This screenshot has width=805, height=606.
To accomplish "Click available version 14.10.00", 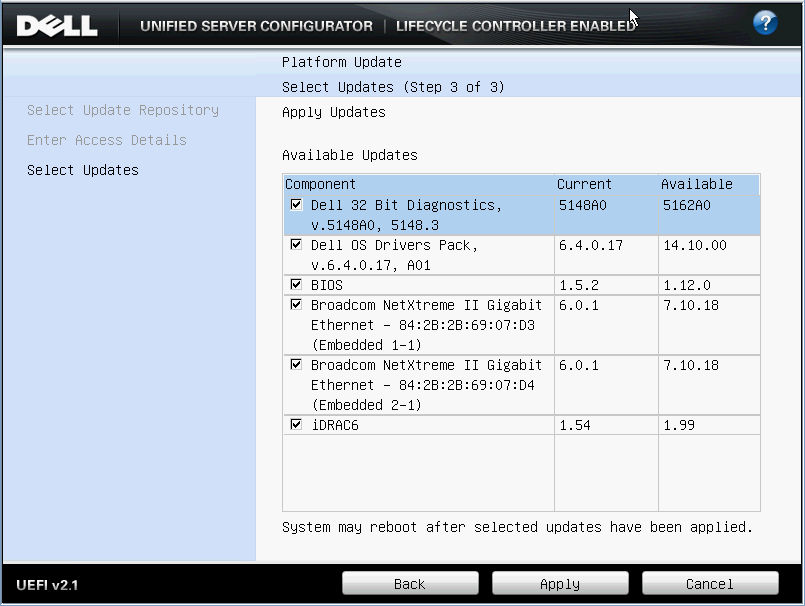I will point(695,245).
